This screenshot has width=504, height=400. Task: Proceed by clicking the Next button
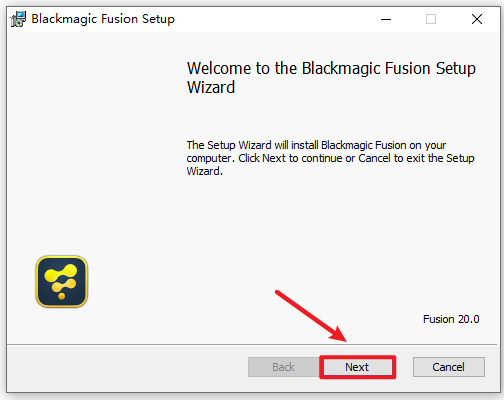click(357, 367)
